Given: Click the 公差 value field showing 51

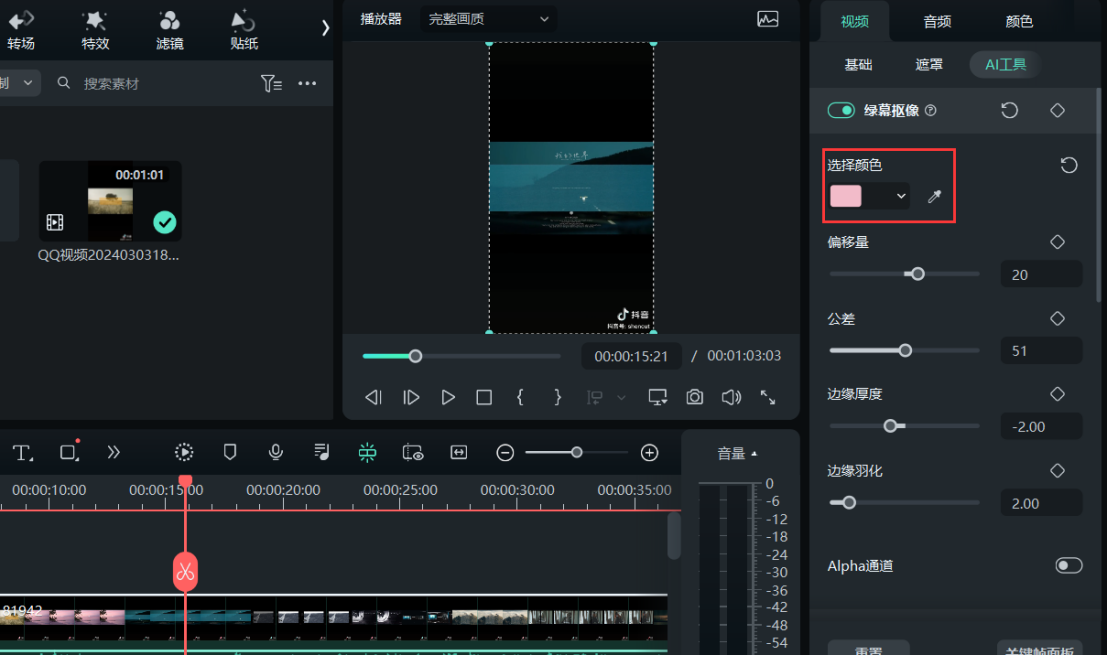Looking at the screenshot, I should coord(1040,351).
